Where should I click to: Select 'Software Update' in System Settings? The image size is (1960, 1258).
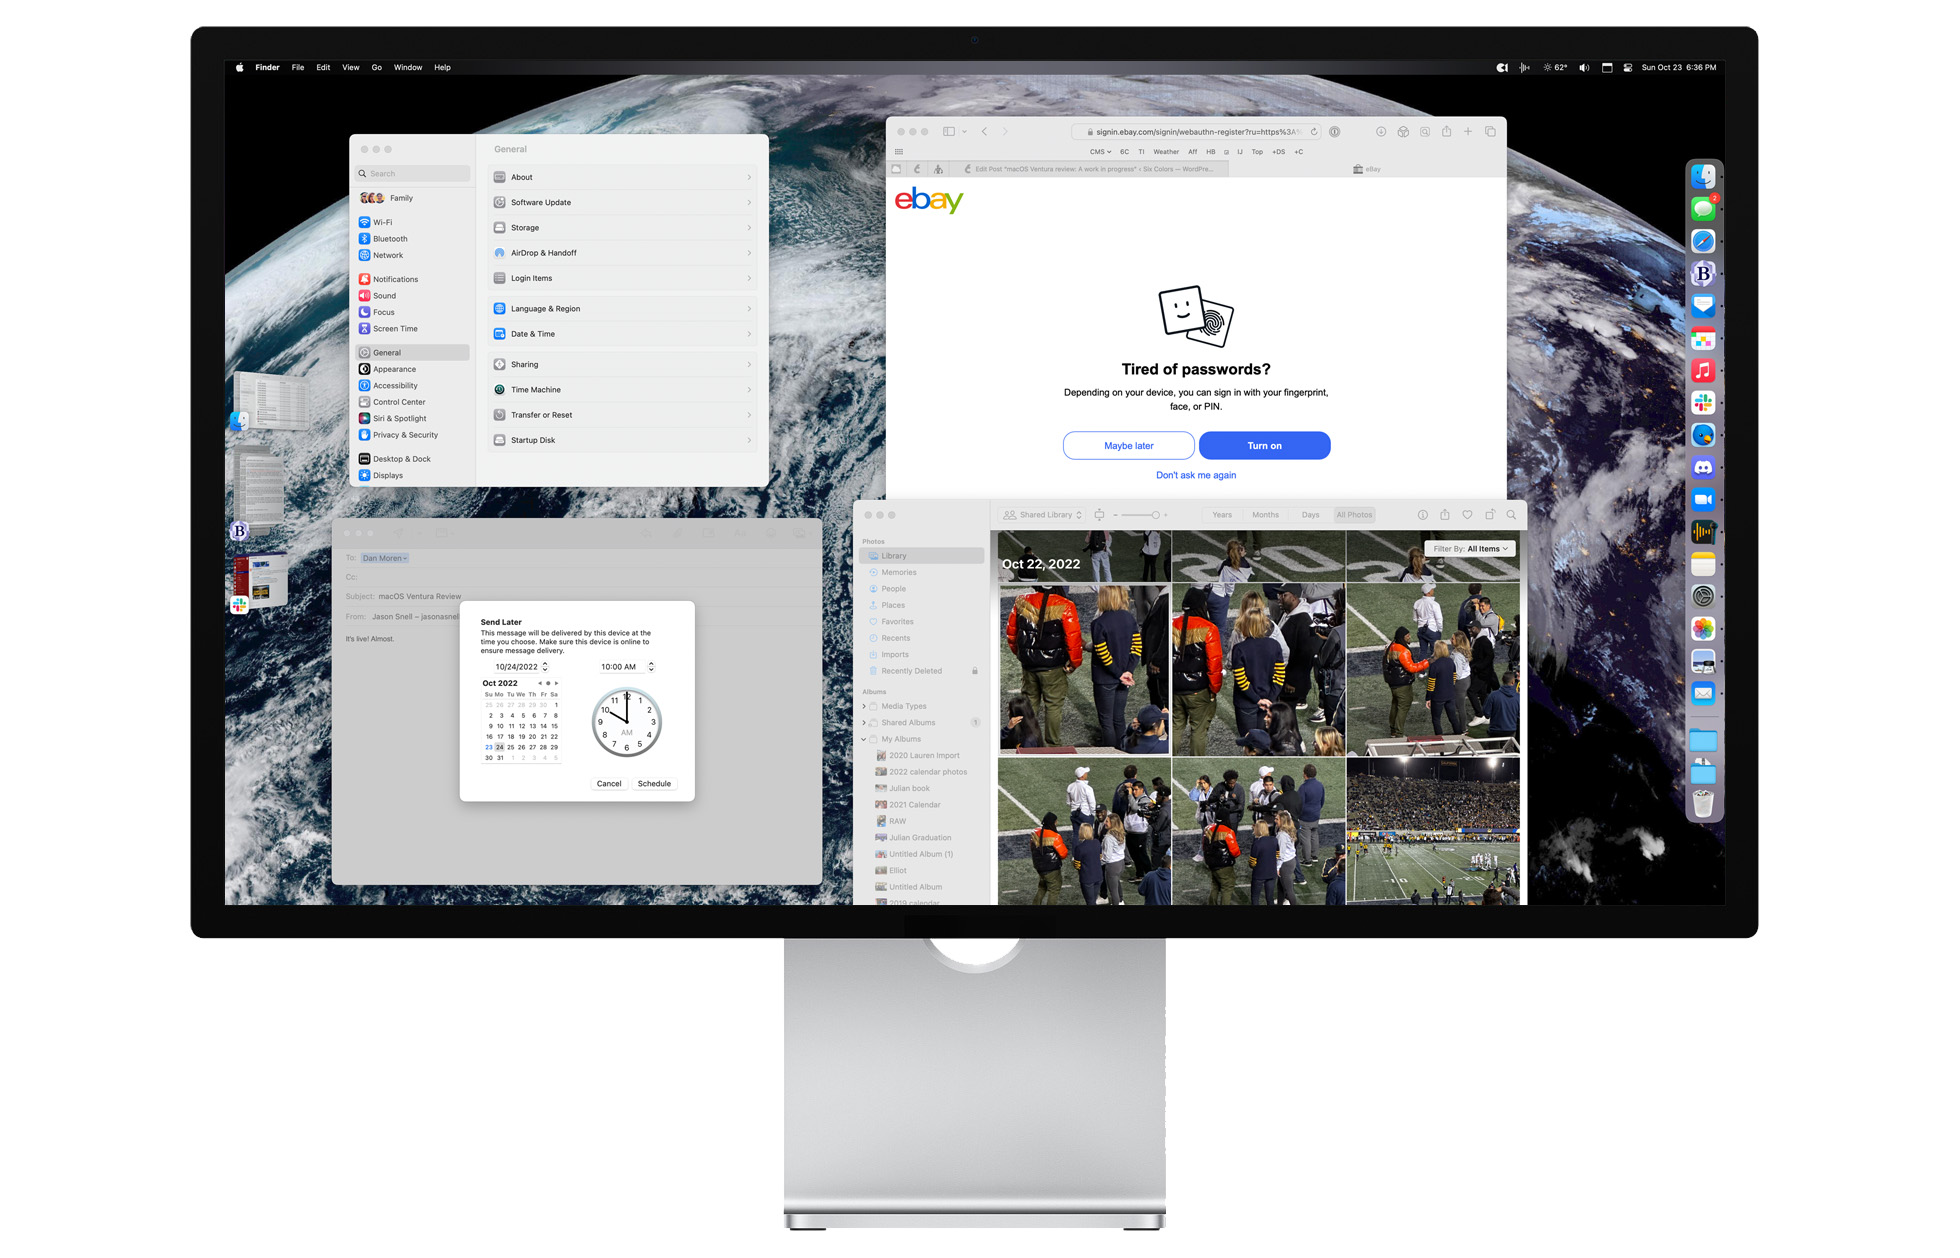click(621, 201)
